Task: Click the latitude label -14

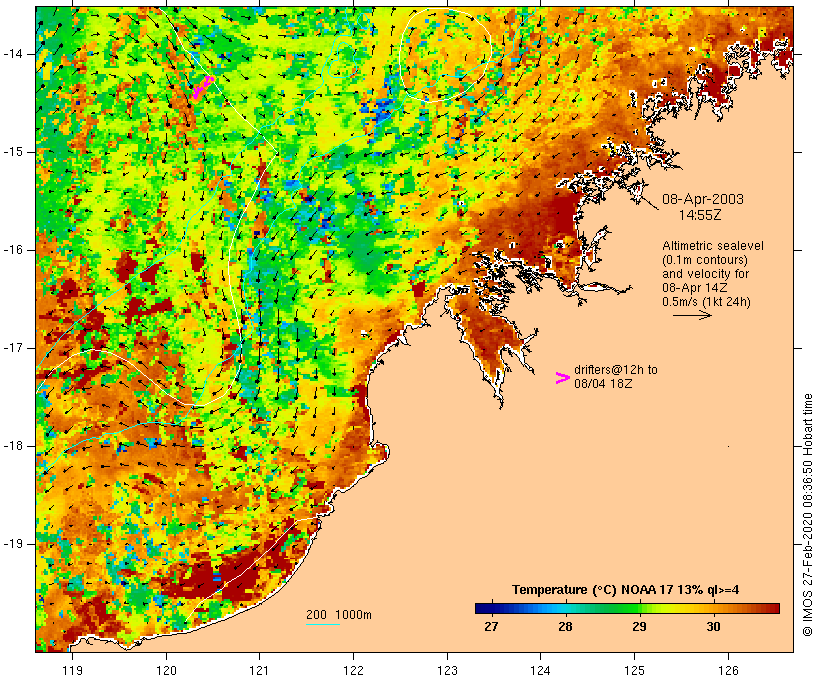Action: pyautogui.click(x=13, y=54)
